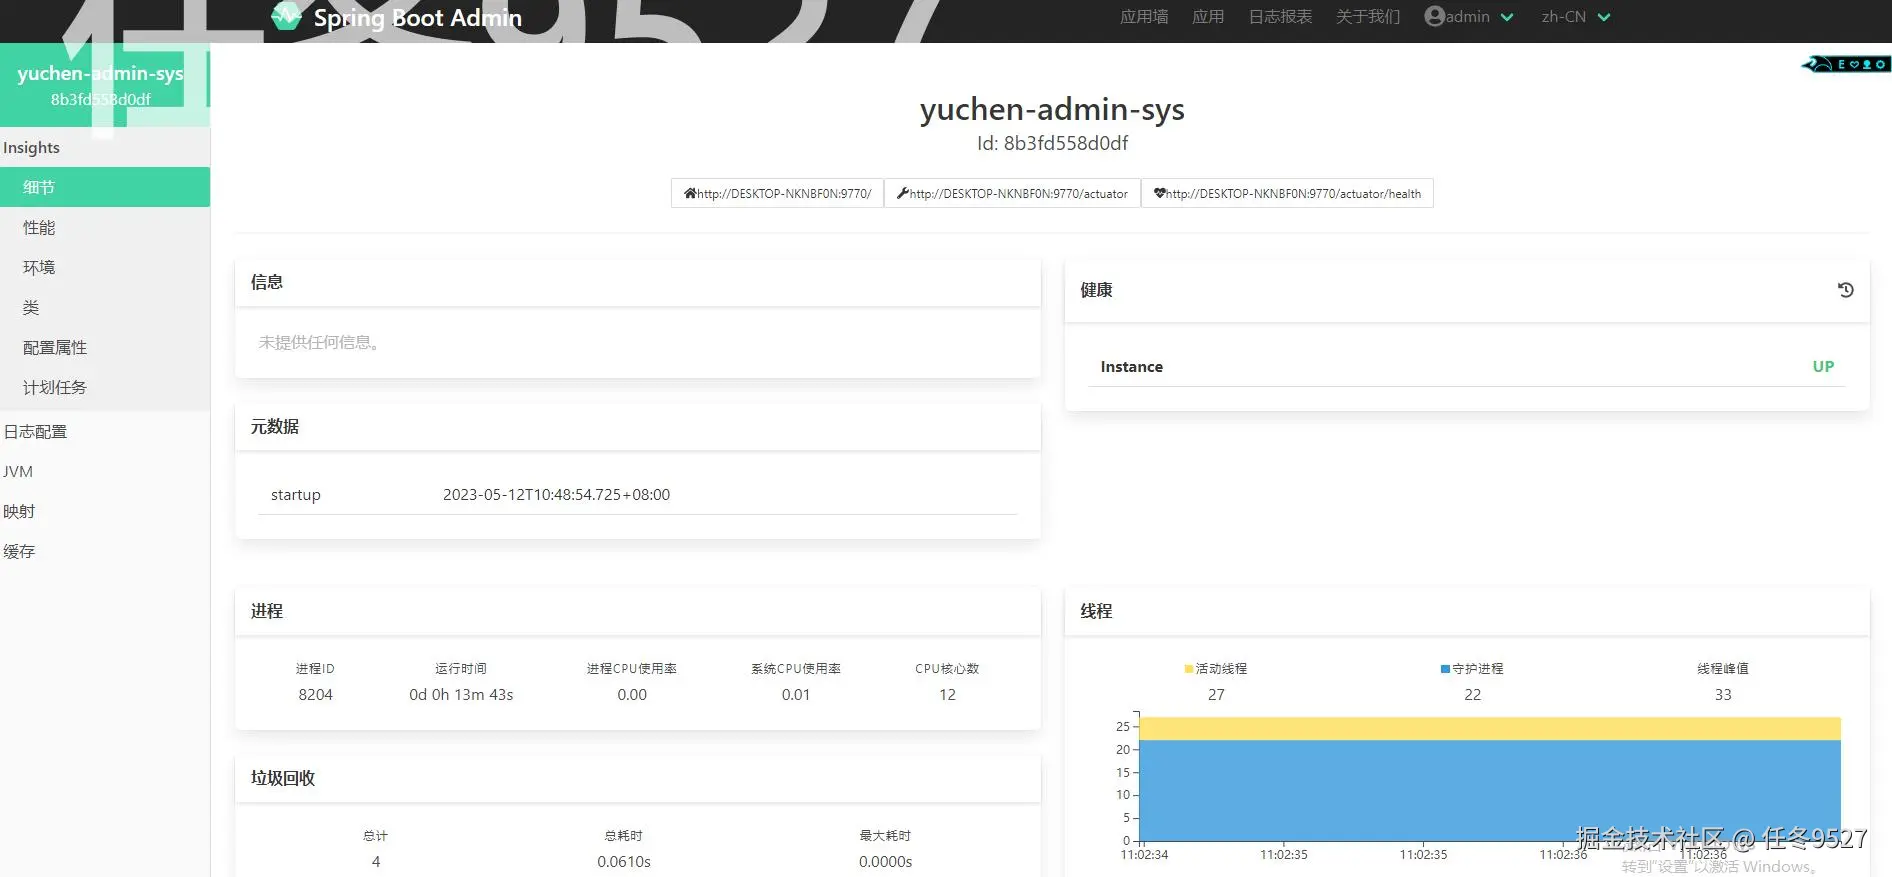Click the Spring Boot Admin logo icon
Viewport: 1892px width, 877px height.
click(286, 16)
